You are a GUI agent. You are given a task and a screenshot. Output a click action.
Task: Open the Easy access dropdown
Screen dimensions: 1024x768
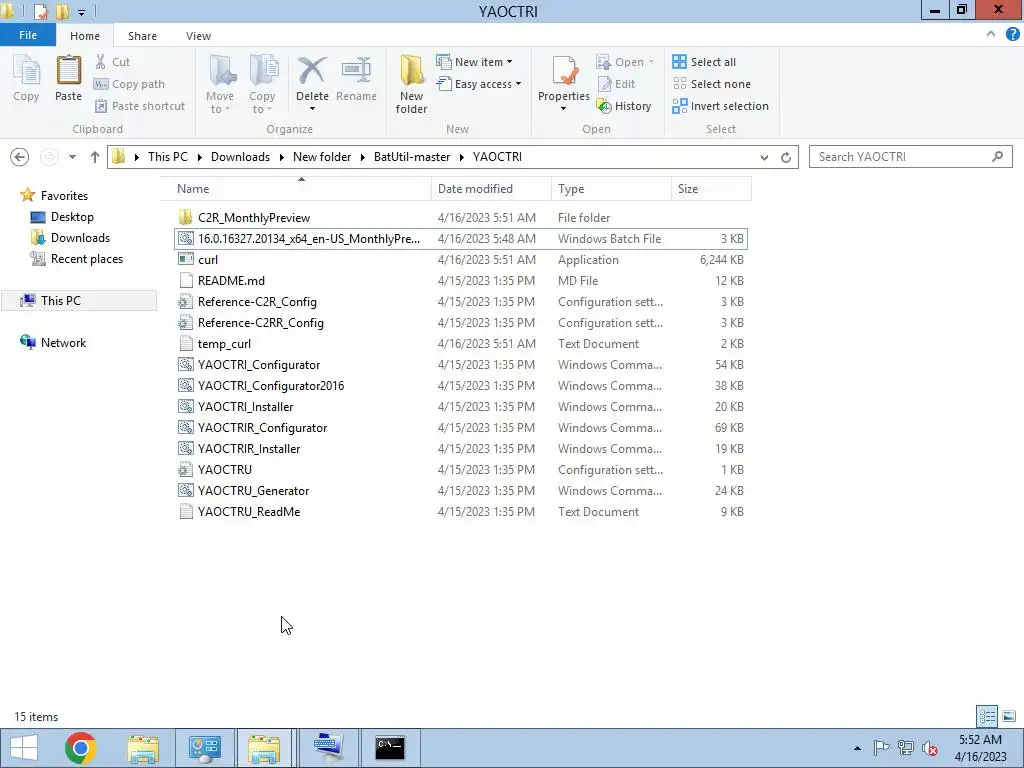[x=479, y=84]
